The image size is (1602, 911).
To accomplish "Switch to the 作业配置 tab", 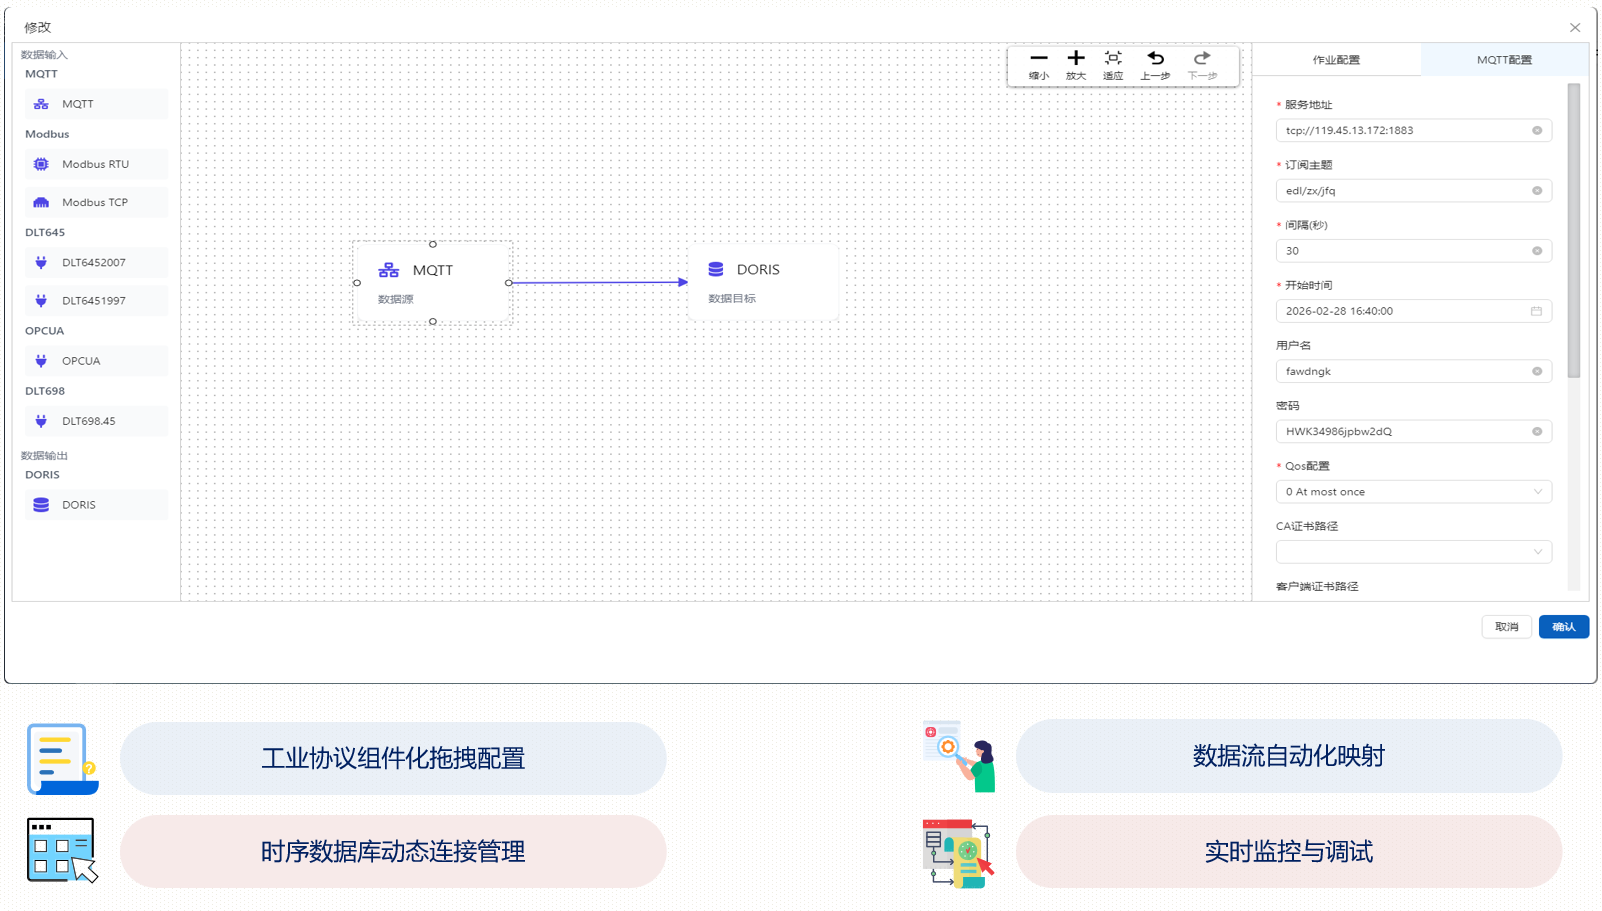I will [x=1336, y=60].
